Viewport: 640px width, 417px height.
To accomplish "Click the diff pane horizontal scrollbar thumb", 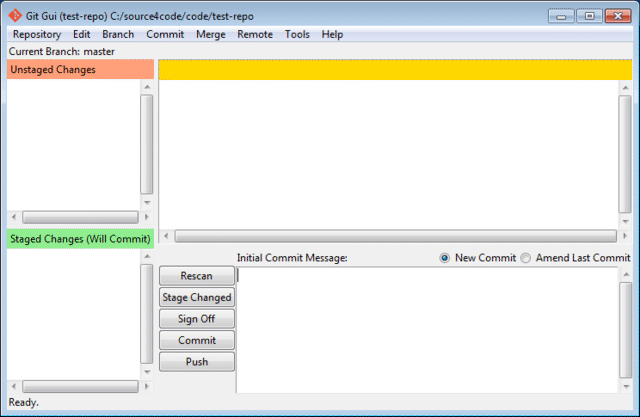I will 396,236.
